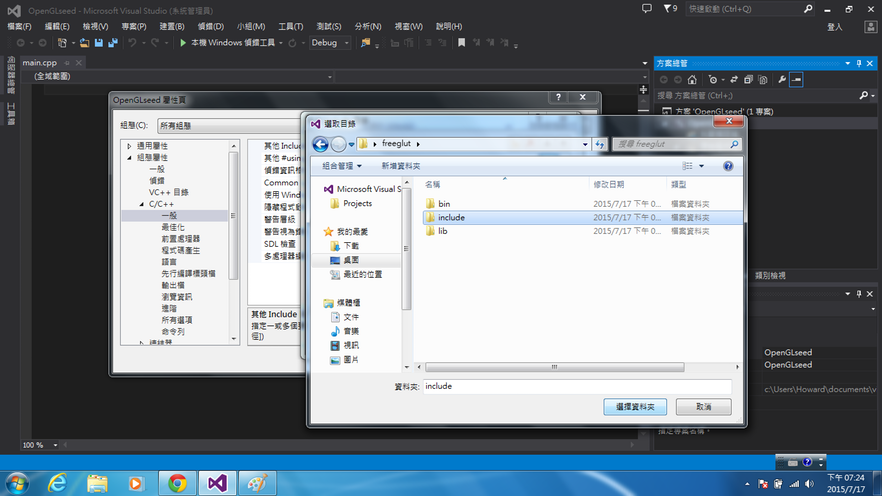This screenshot has width=882, height=496.
Task: Open Paint from the taskbar
Action: pos(257,483)
